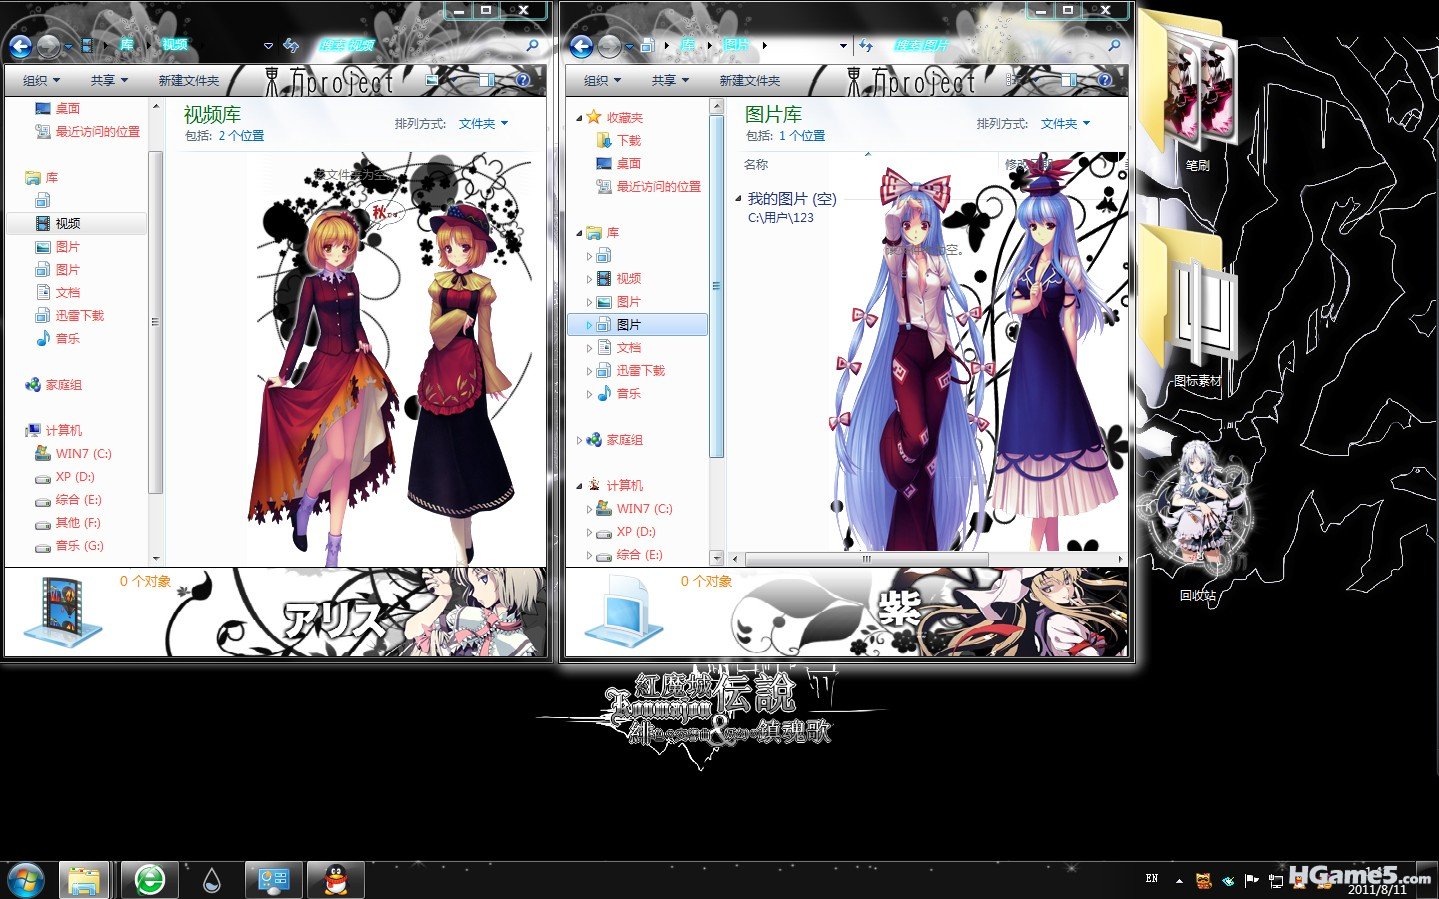This screenshot has height=899, width=1439.
Task: Click the search magnifier in picture library window
Action: pos(1114,46)
